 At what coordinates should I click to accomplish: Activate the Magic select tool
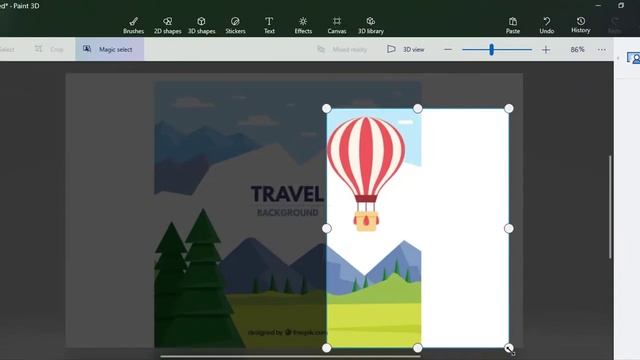109,49
